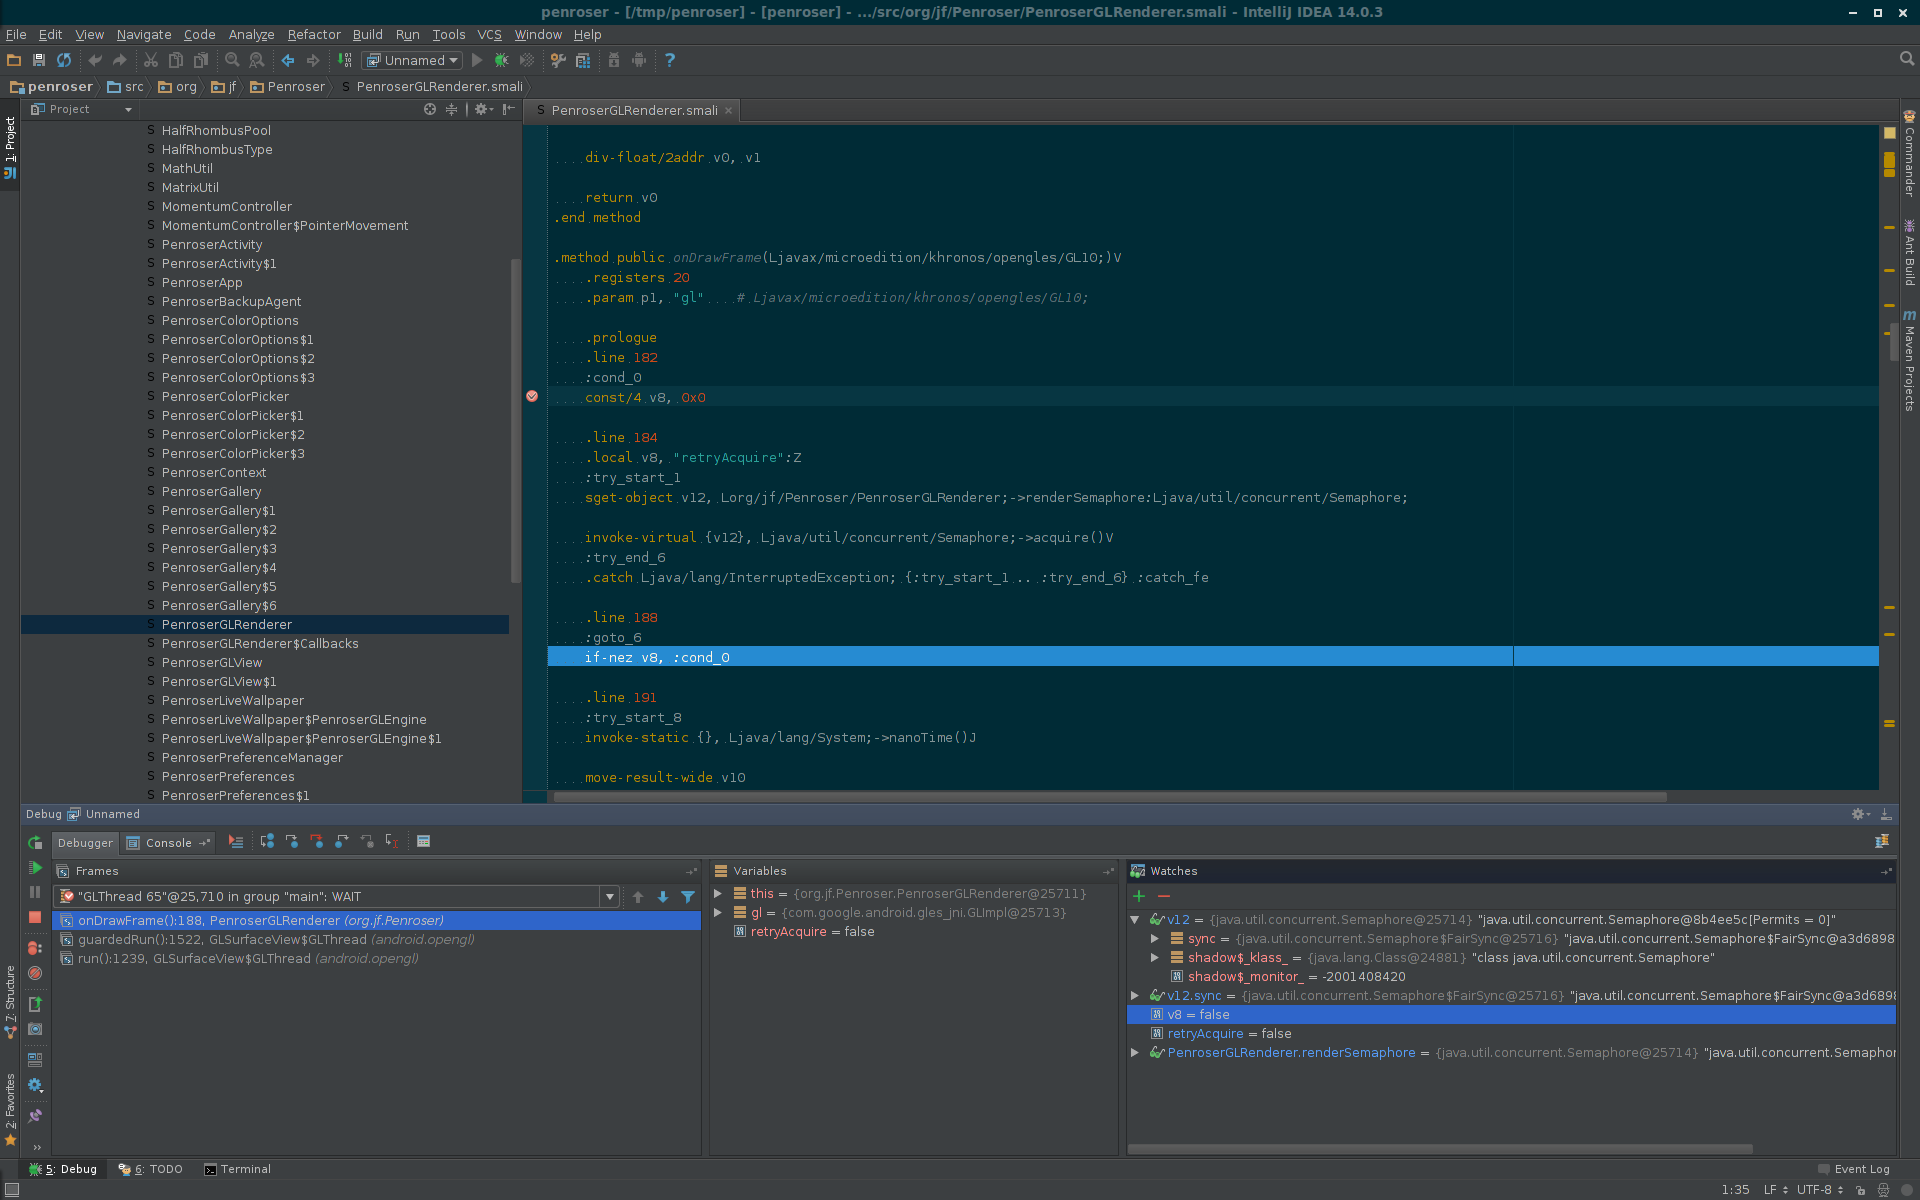
Task: Toggle Mute Breakpoints in debug sidebar
Action: (x=35, y=973)
